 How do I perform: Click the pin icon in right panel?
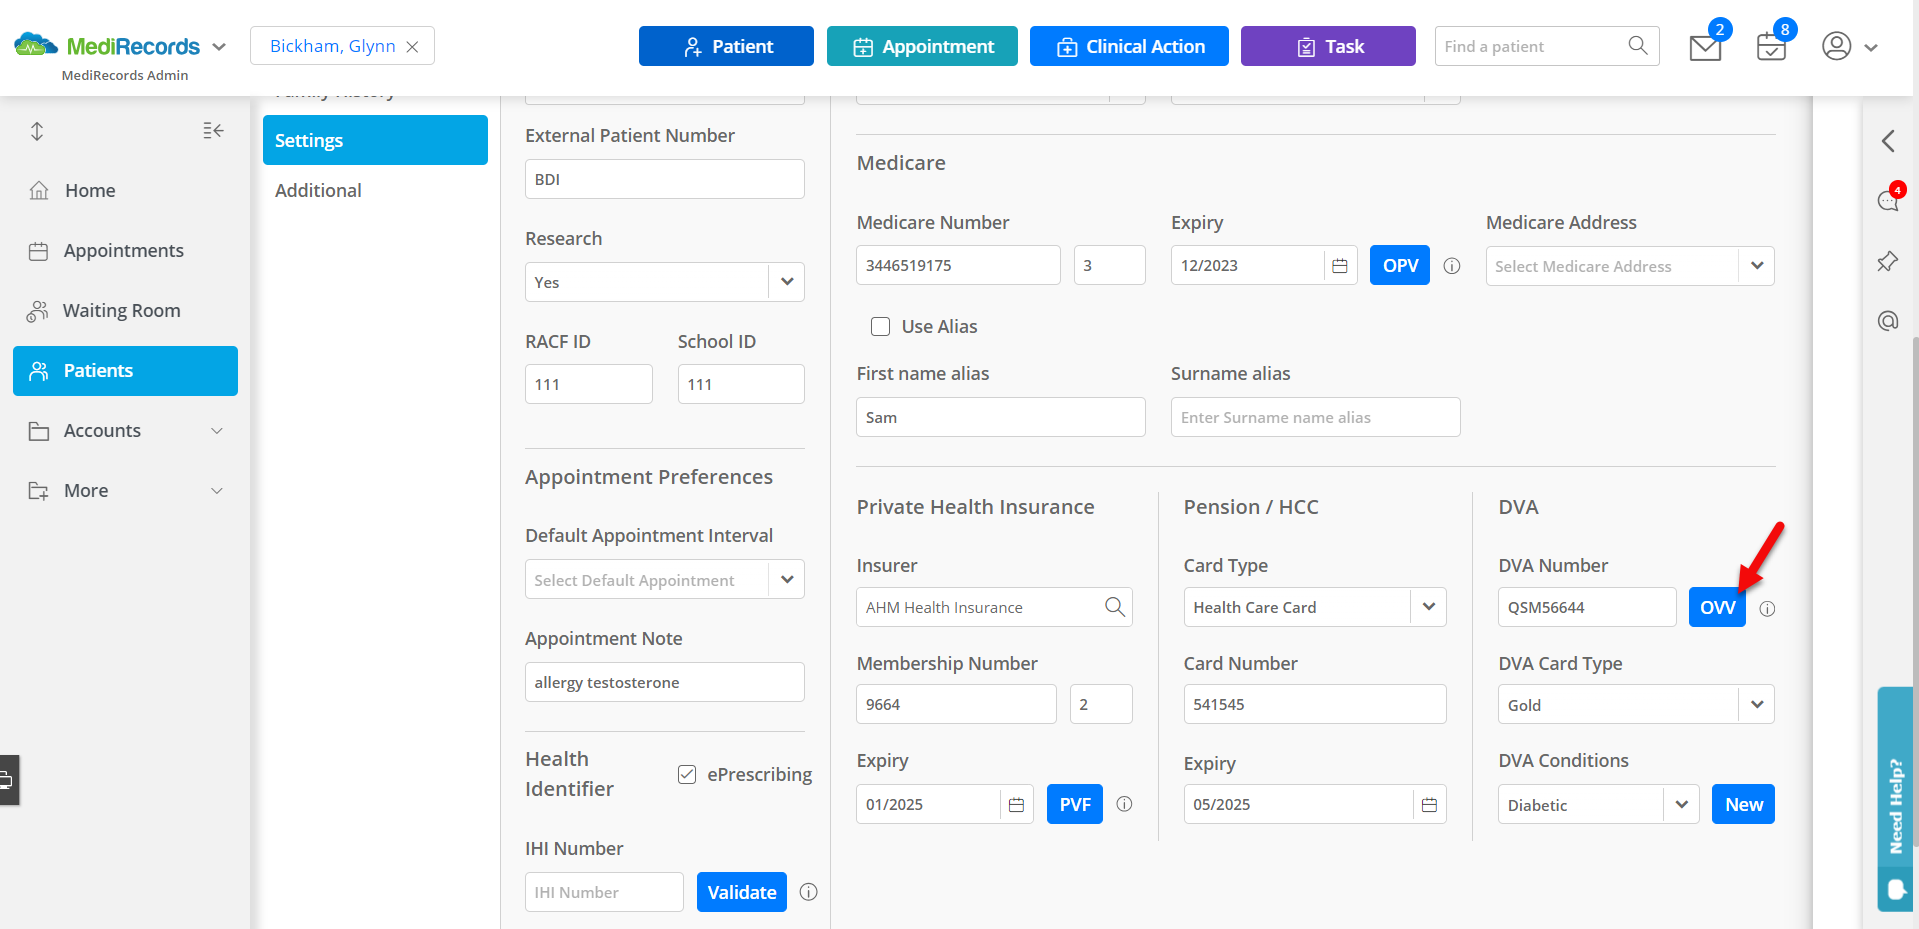[1887, 262]
